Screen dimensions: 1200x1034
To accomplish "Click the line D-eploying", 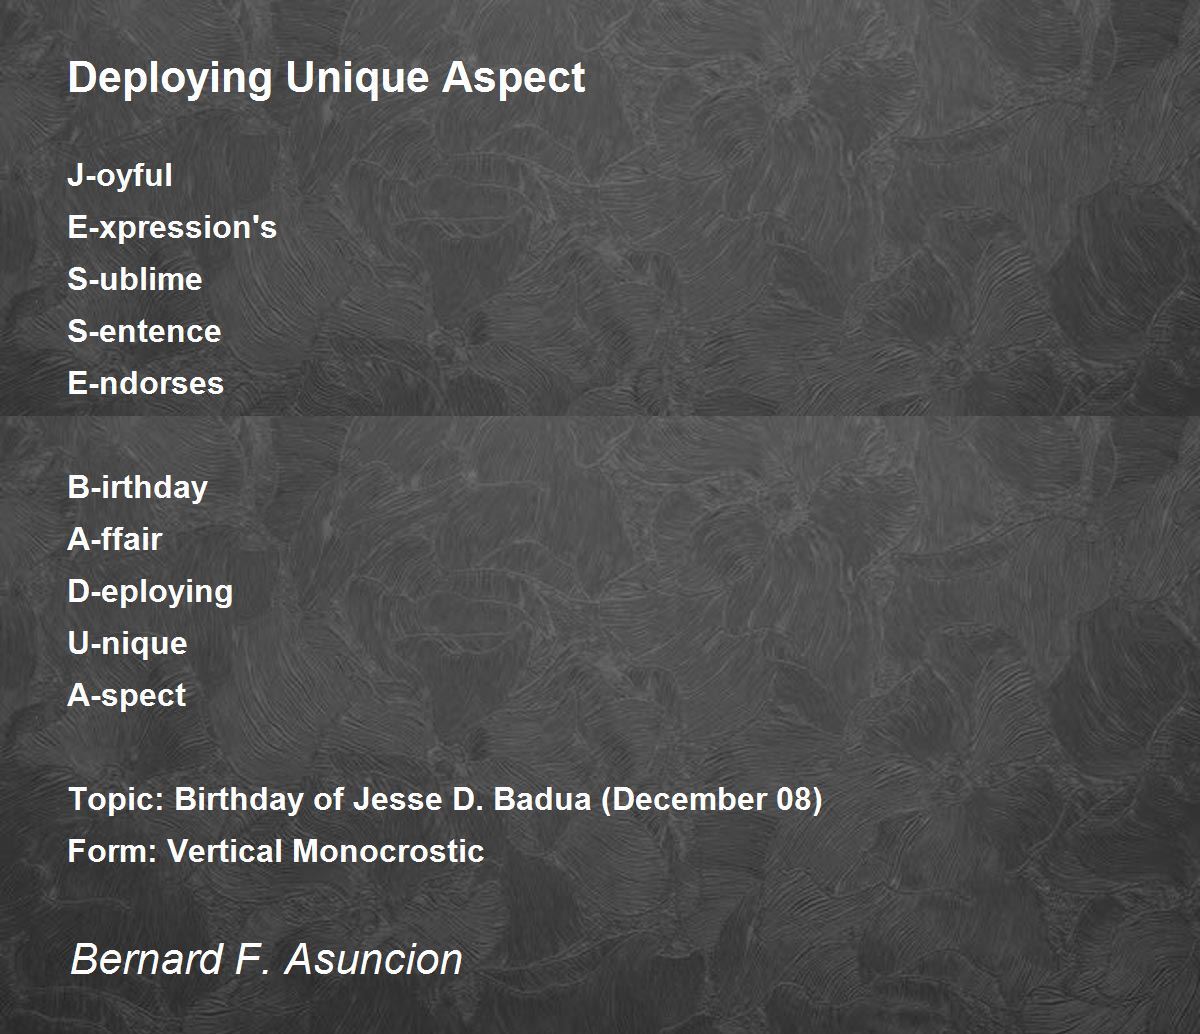I will tap(150, 592).
